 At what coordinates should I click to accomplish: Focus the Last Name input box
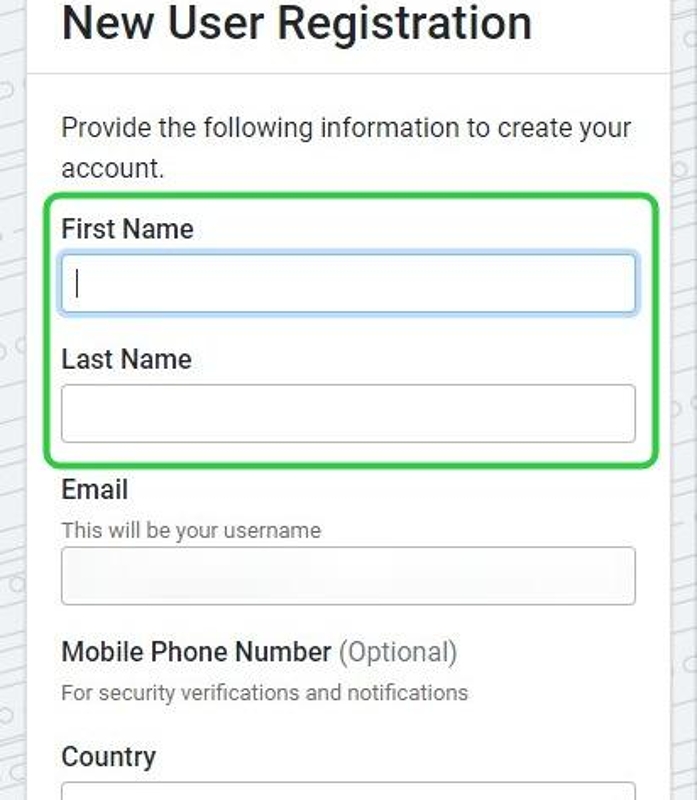tap(348, 413)
